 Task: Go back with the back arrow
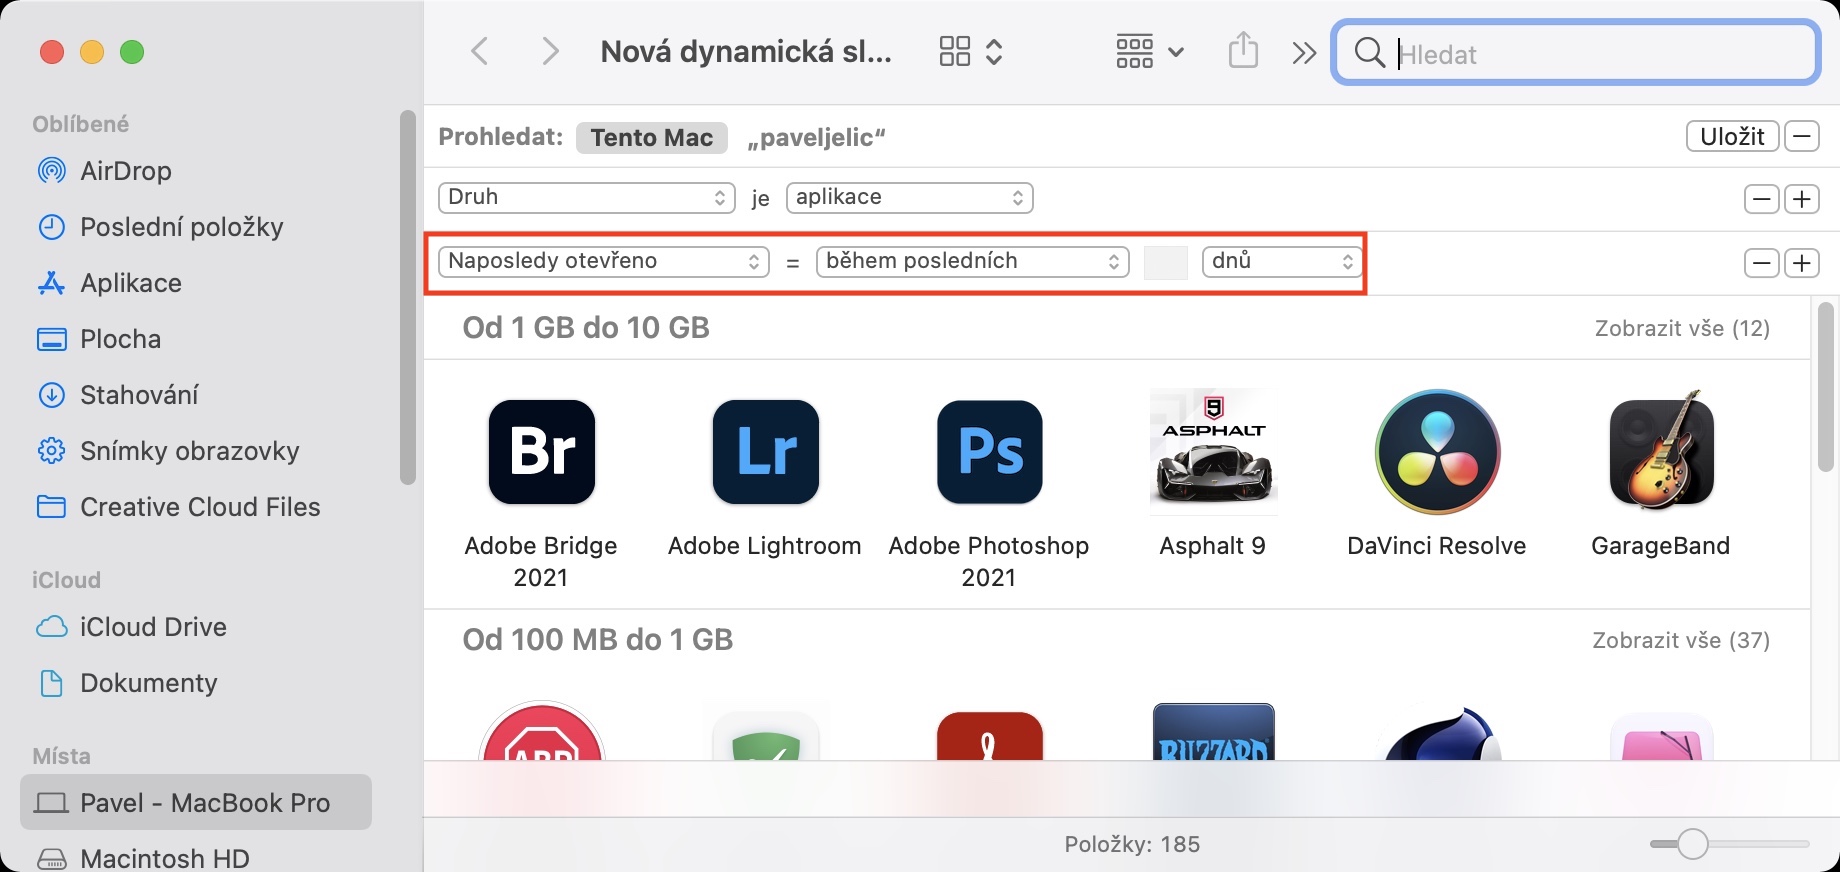480,51
